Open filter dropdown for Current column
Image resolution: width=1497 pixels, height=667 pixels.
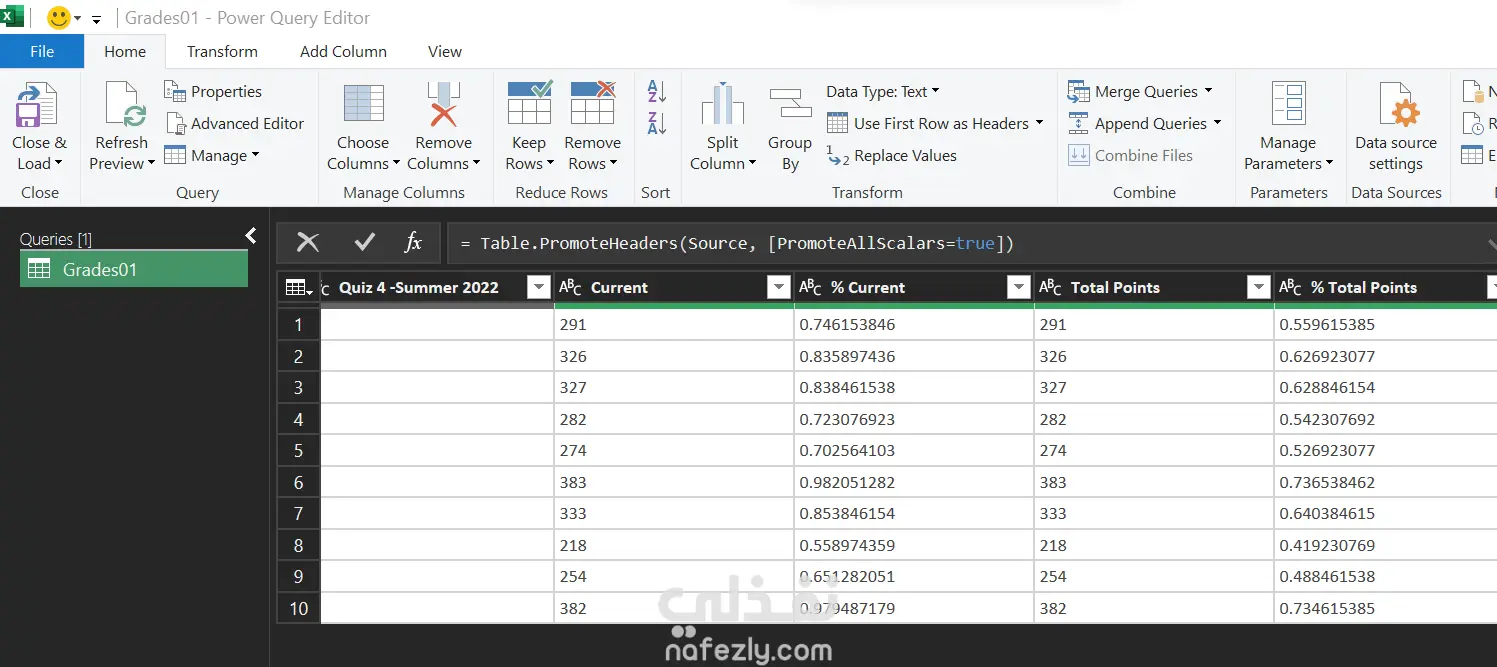tap(779, 288)
